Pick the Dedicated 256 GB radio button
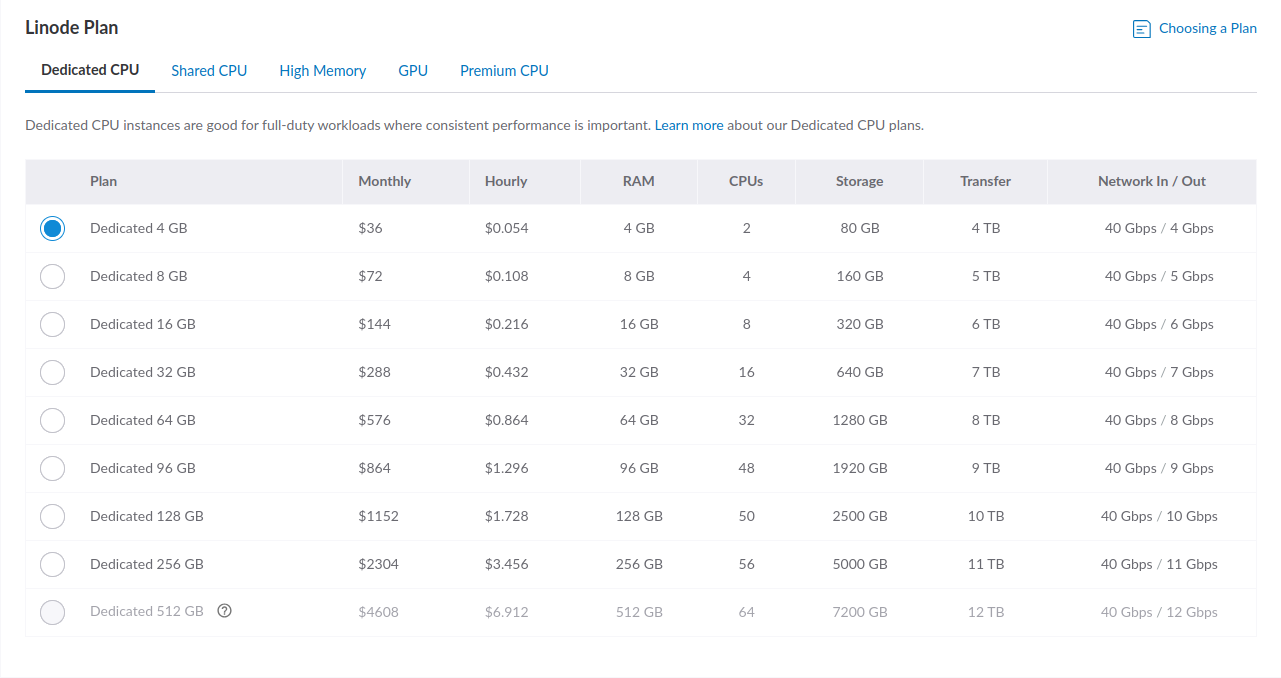The height and width of the screenshot is (678, 1281). click(52, 564)
